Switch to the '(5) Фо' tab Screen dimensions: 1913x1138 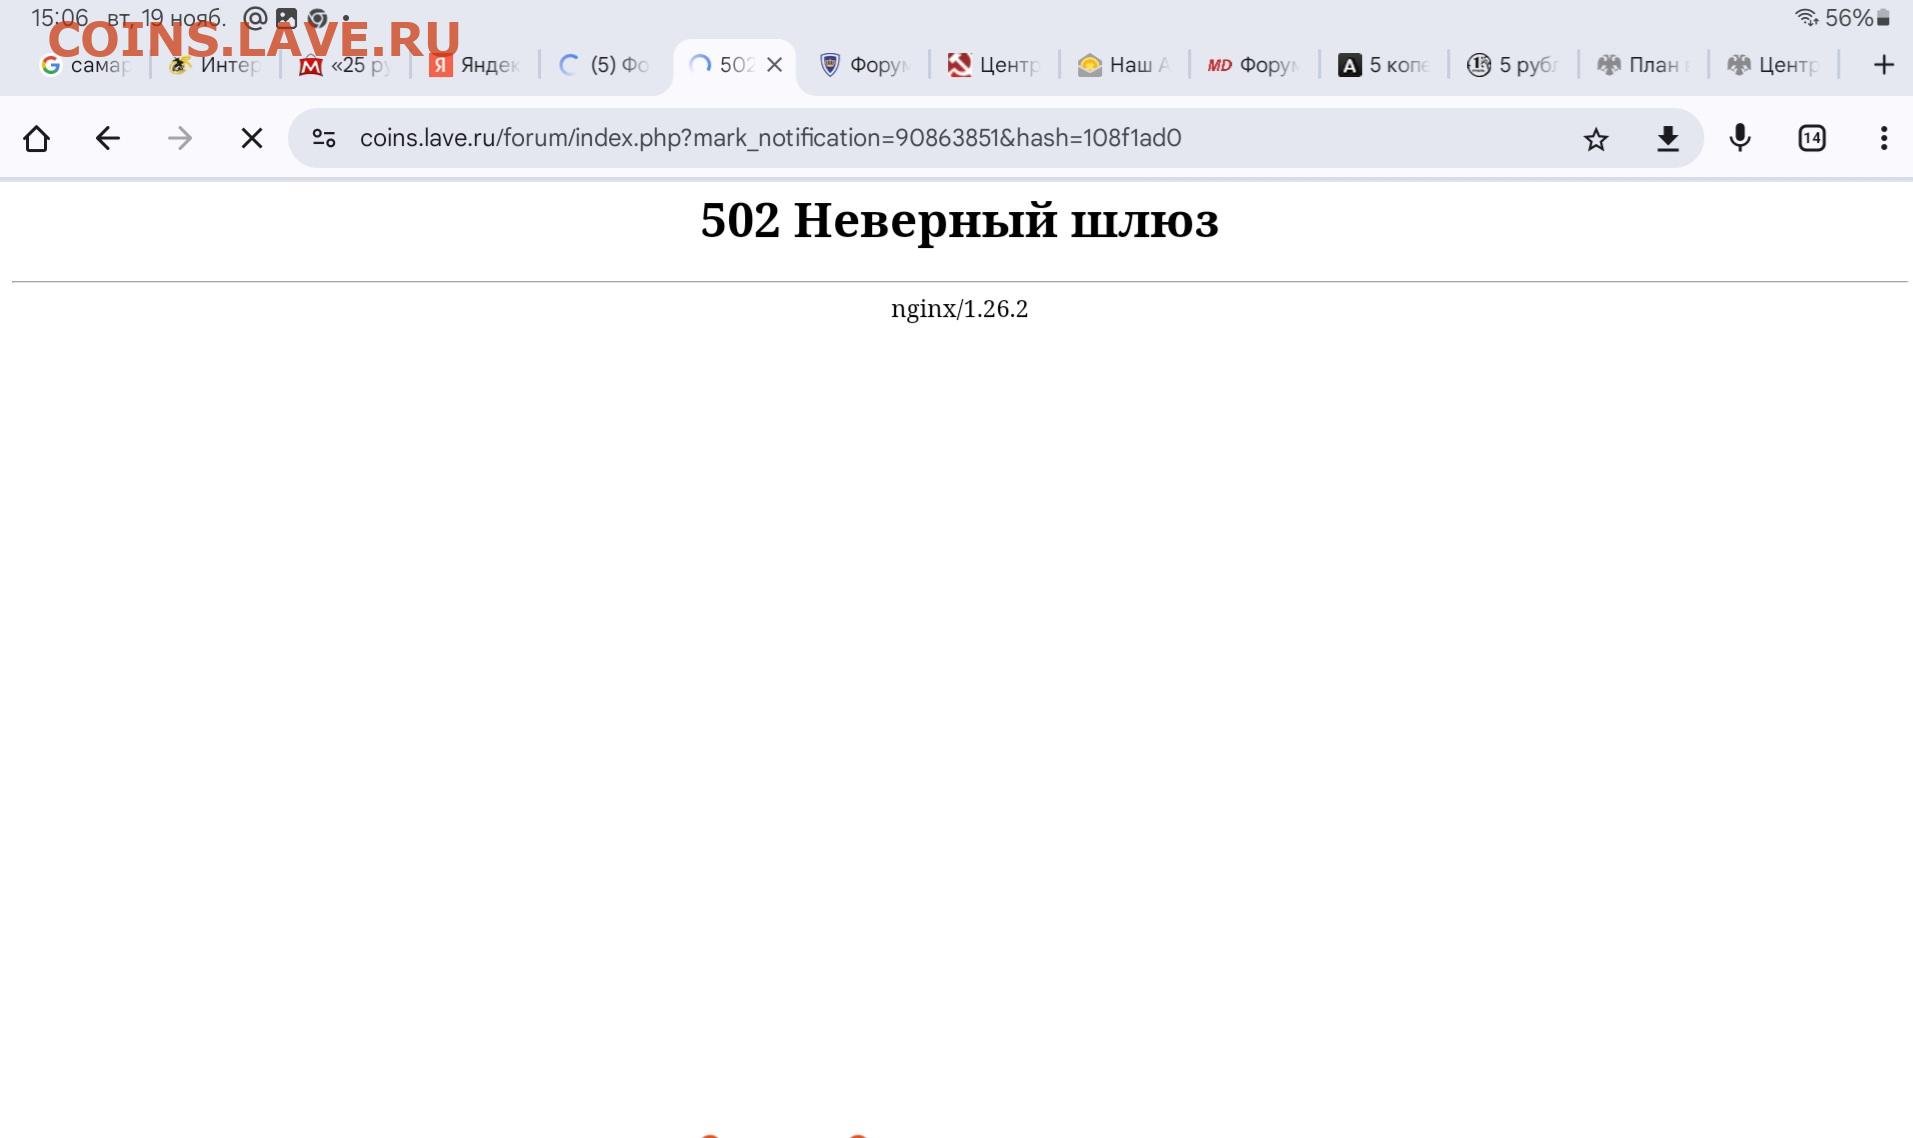pyautogui.click(x=605, y=65)
